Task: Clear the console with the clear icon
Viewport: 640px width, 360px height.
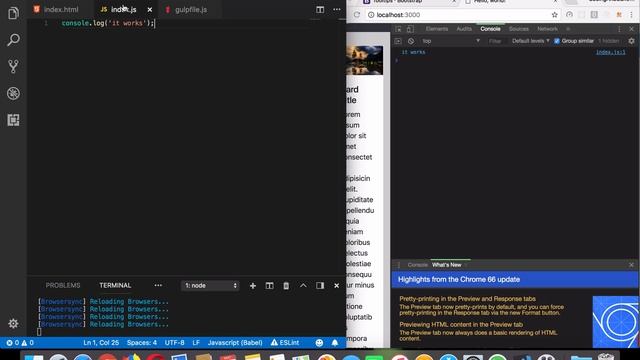Action: tap(411, 41)
